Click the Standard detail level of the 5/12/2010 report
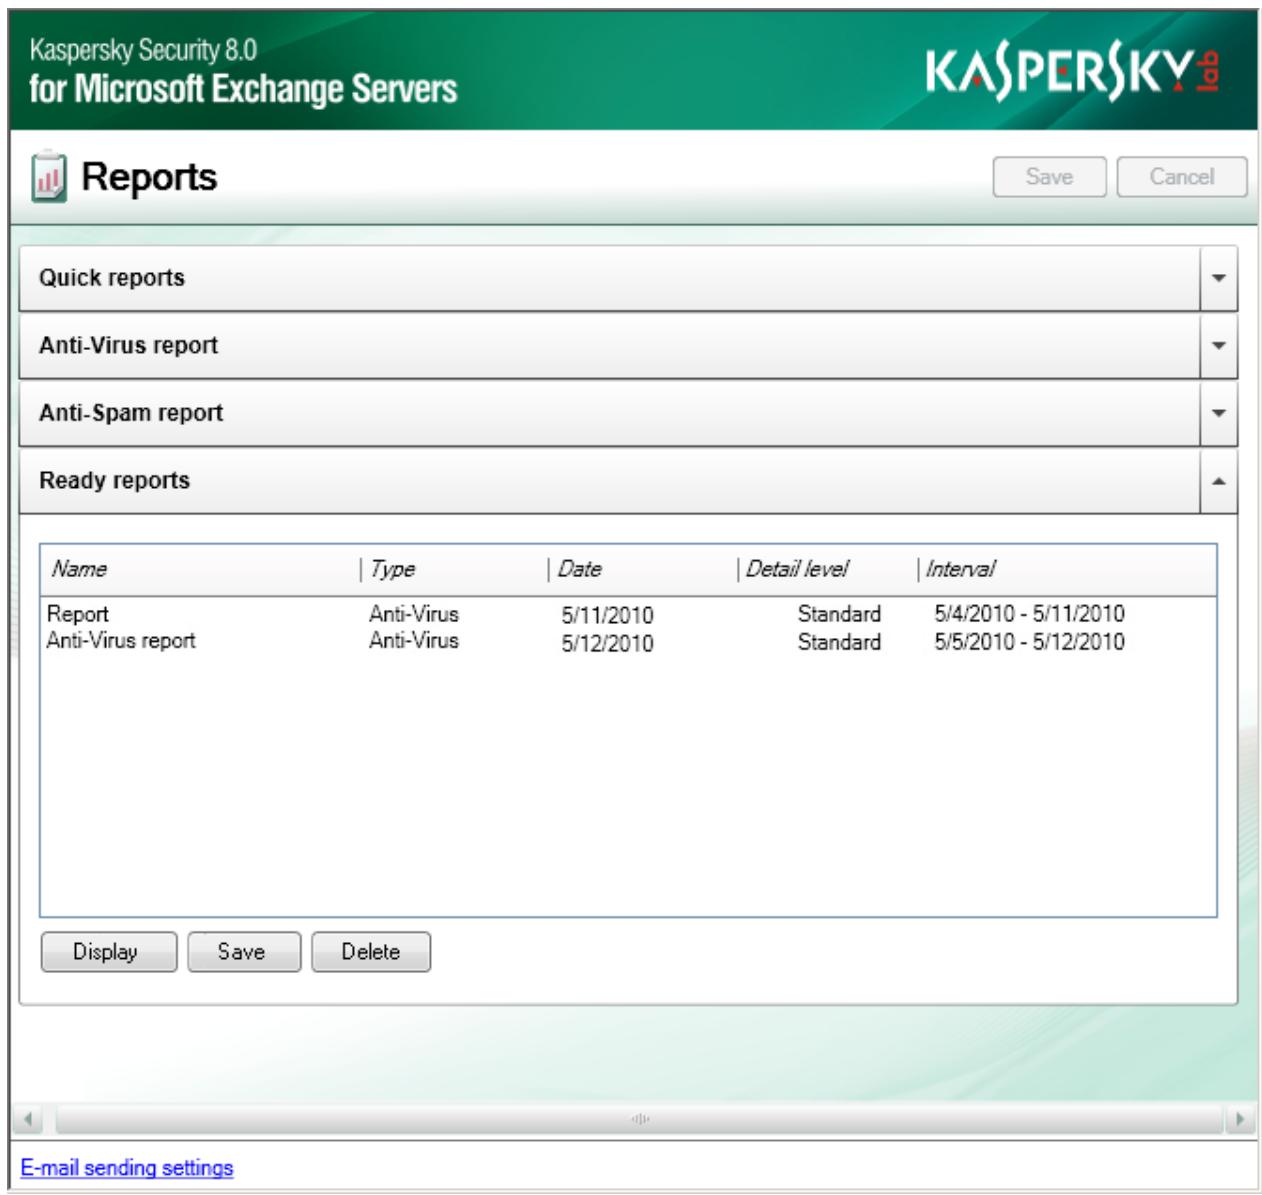 (839, 642)
